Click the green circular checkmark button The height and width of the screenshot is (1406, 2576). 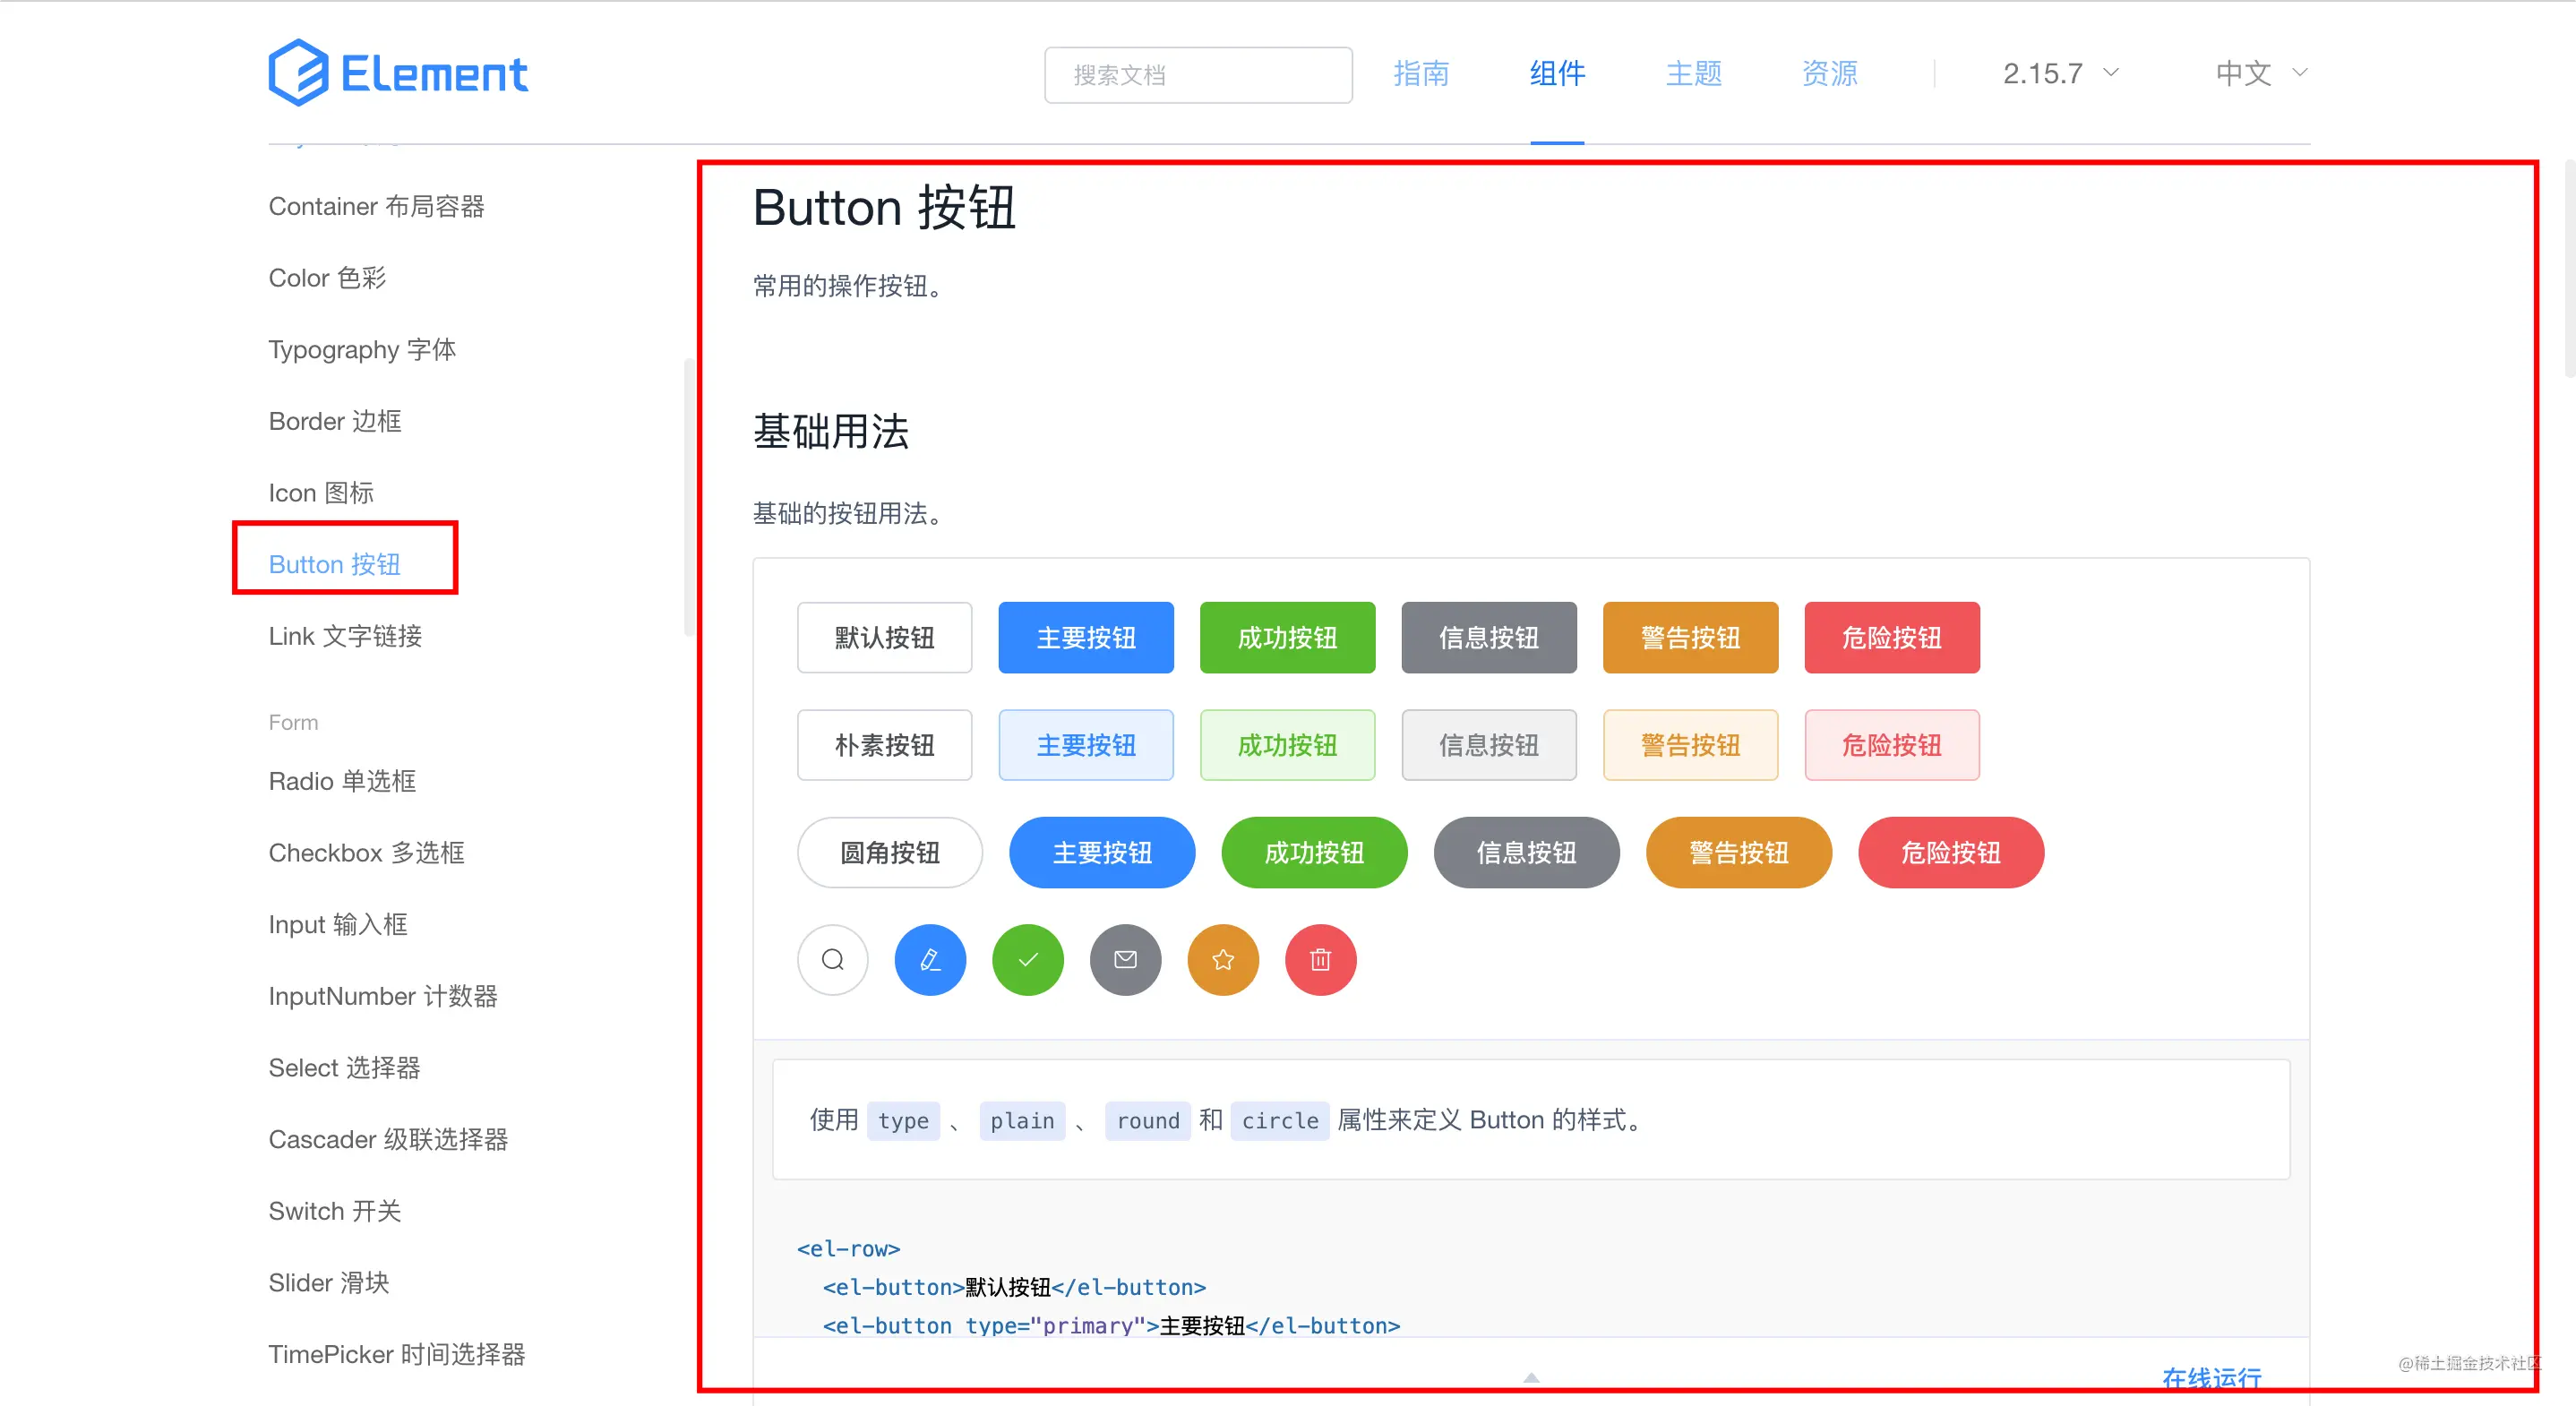(x=1027, y=960)
